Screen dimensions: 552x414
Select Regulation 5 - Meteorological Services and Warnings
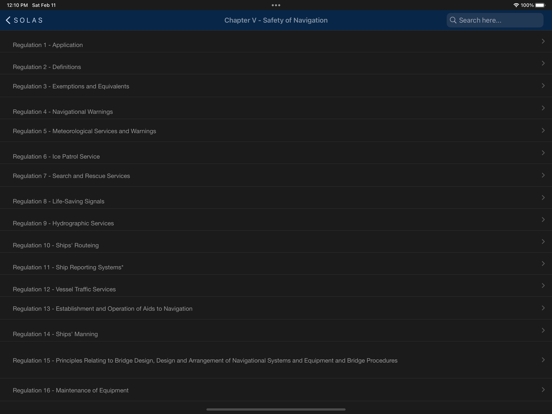coord(276,131)
